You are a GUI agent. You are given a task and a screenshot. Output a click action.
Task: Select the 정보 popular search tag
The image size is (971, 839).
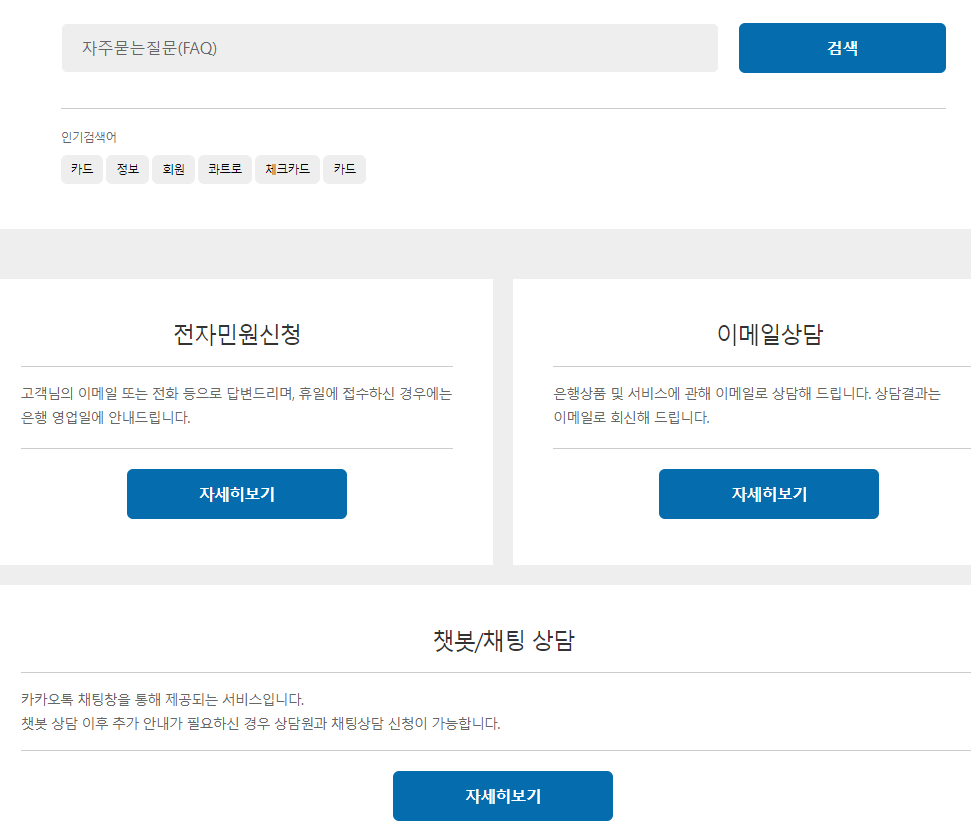pyautogui.click(x=127, y=169)
